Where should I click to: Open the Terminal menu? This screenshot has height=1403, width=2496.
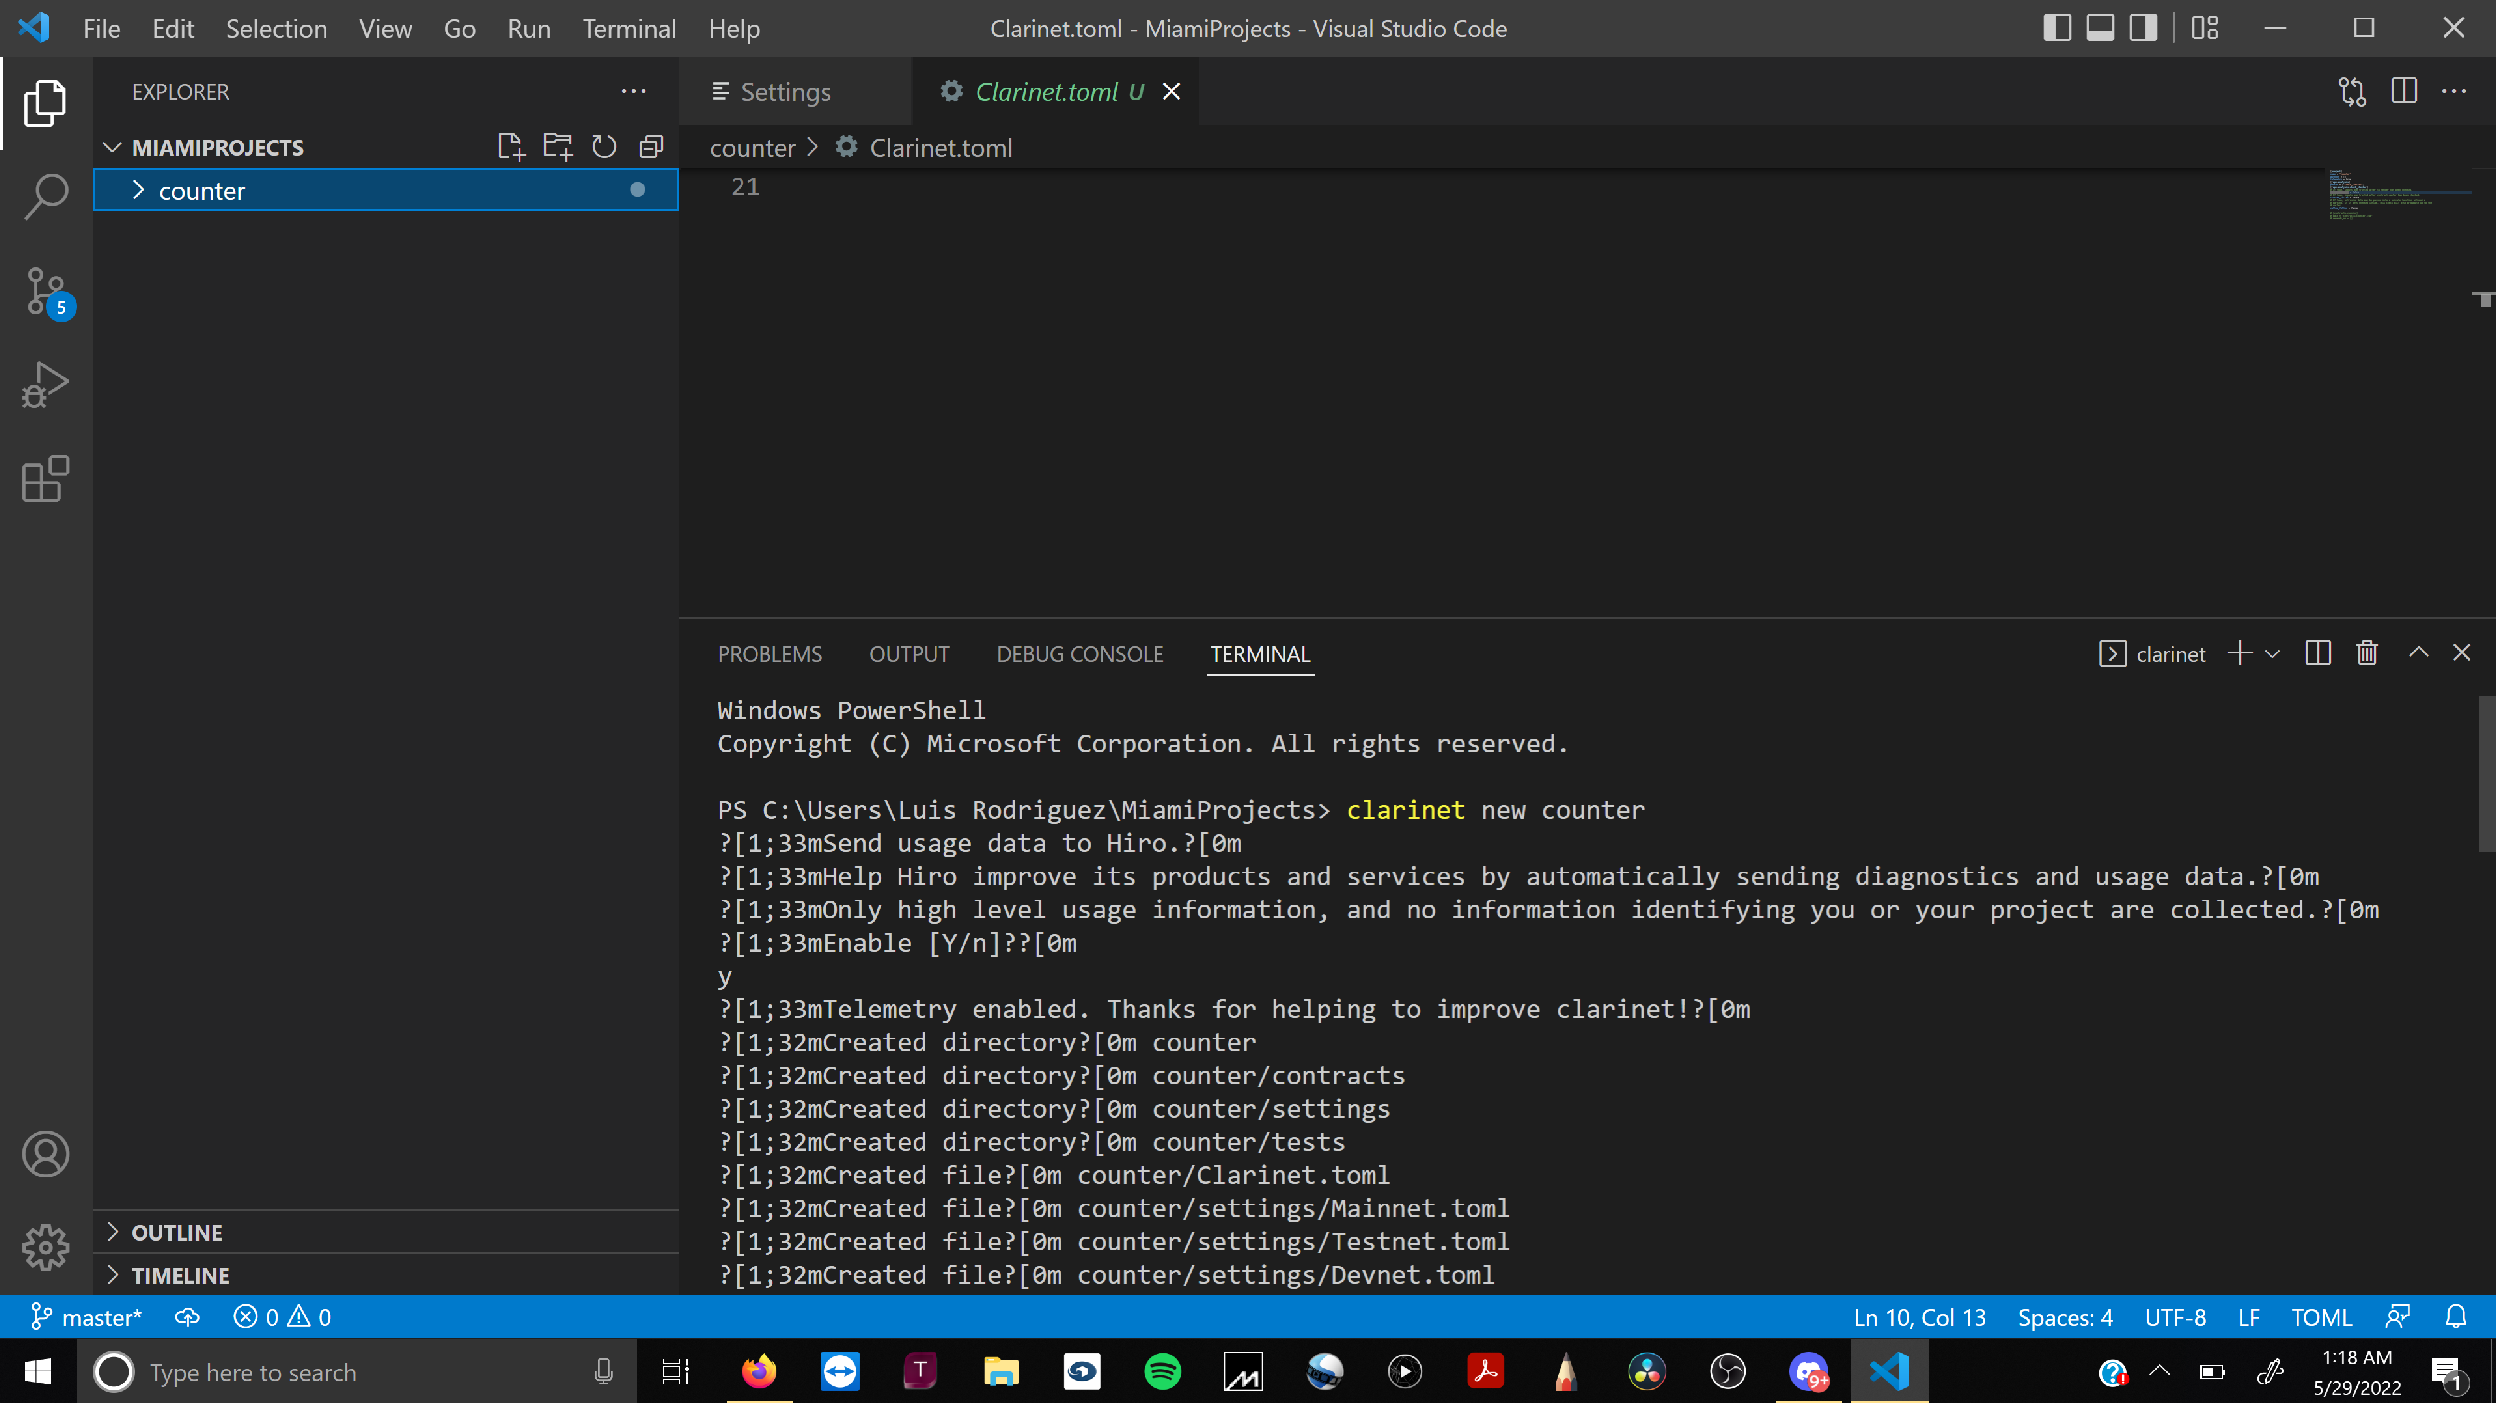629,28
